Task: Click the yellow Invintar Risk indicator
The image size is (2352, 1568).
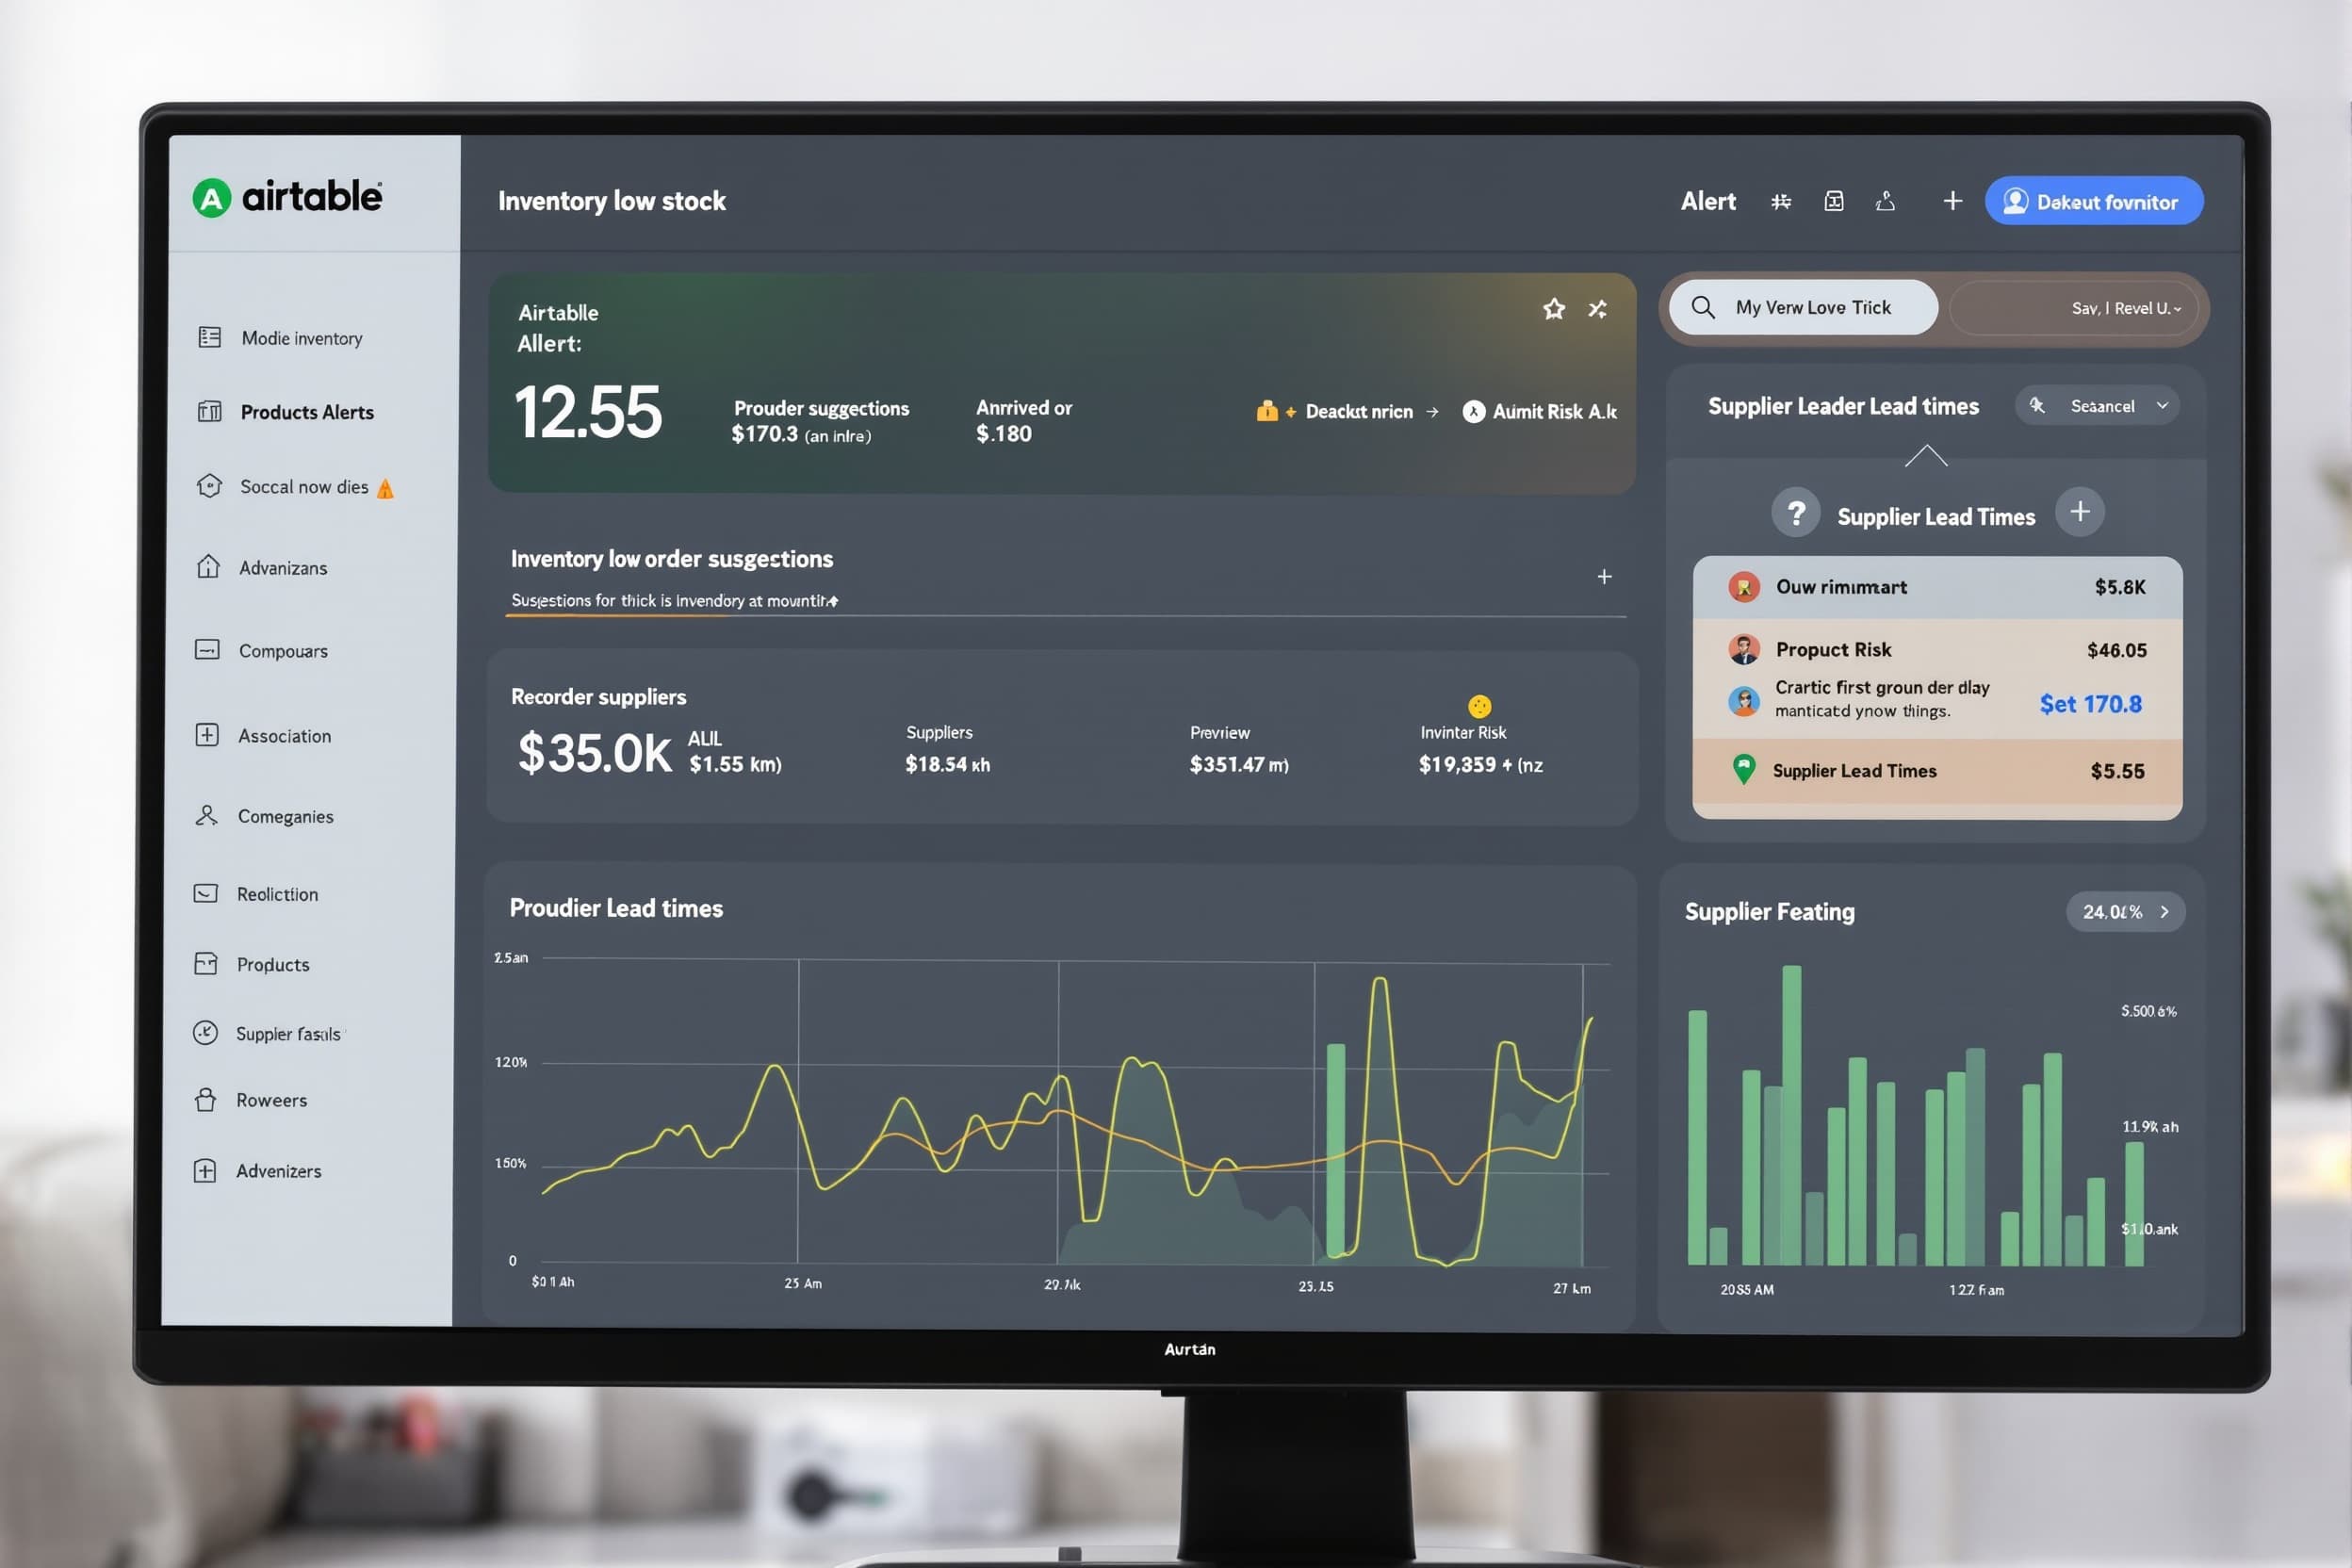Action: [x=1480, y=706]
